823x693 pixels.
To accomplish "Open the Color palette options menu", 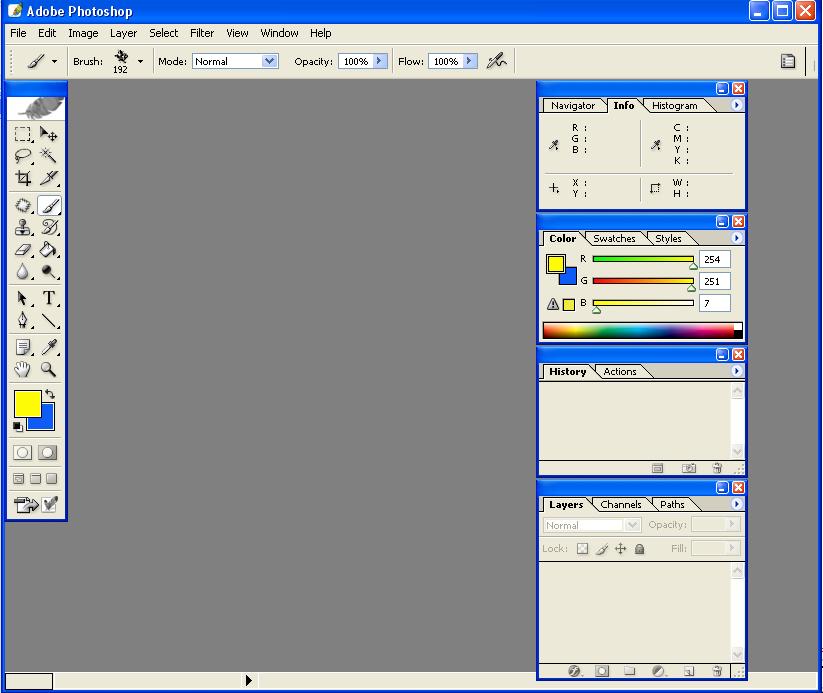I will point(737,238).
